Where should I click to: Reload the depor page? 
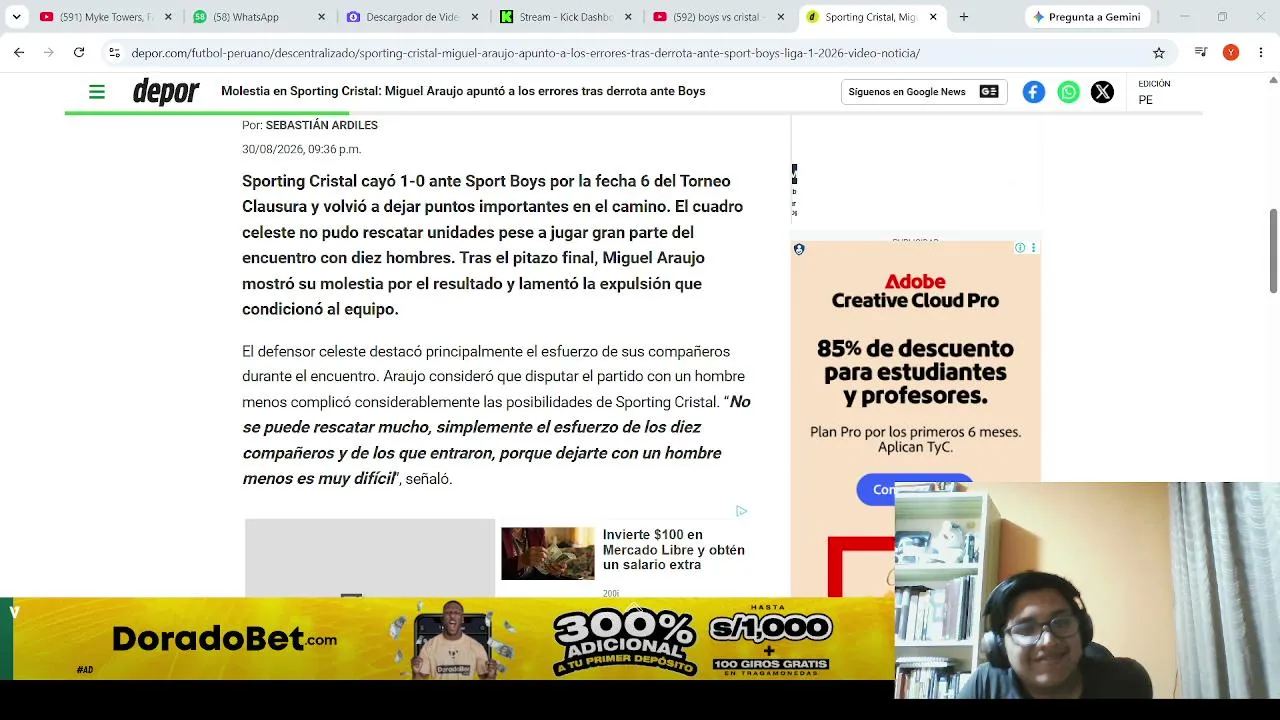point(79,53)
